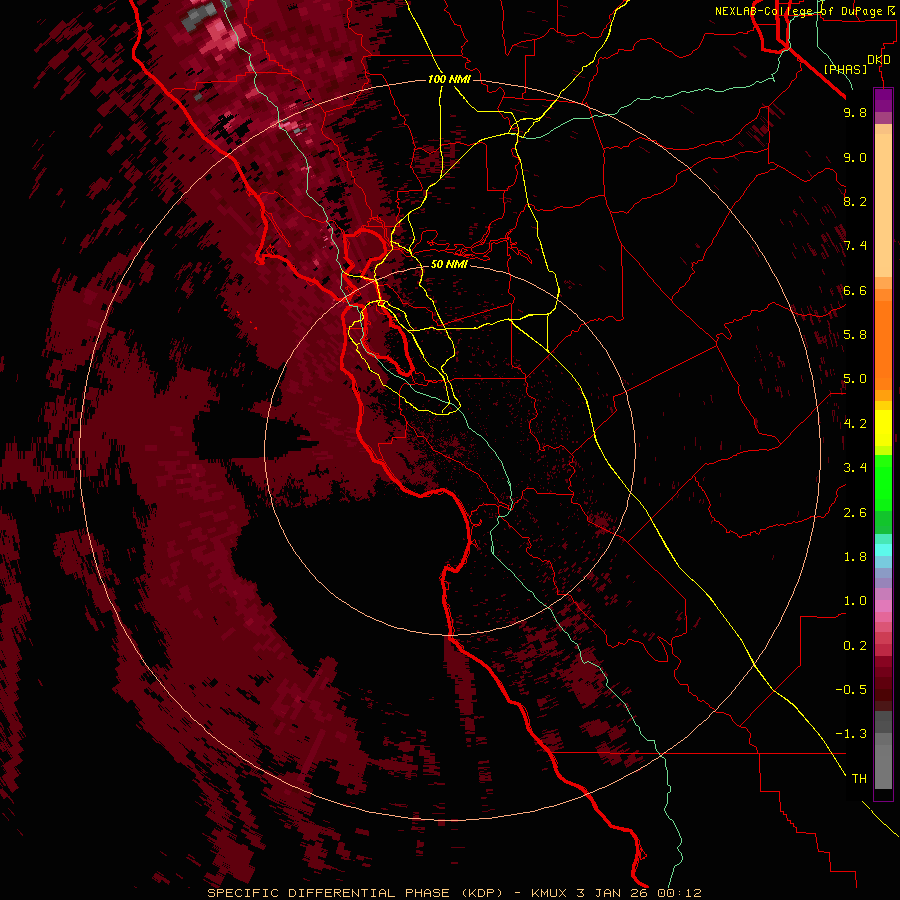Click the 5.0 legend value
This screenshot has height=900, width=900.
[855, 379]
